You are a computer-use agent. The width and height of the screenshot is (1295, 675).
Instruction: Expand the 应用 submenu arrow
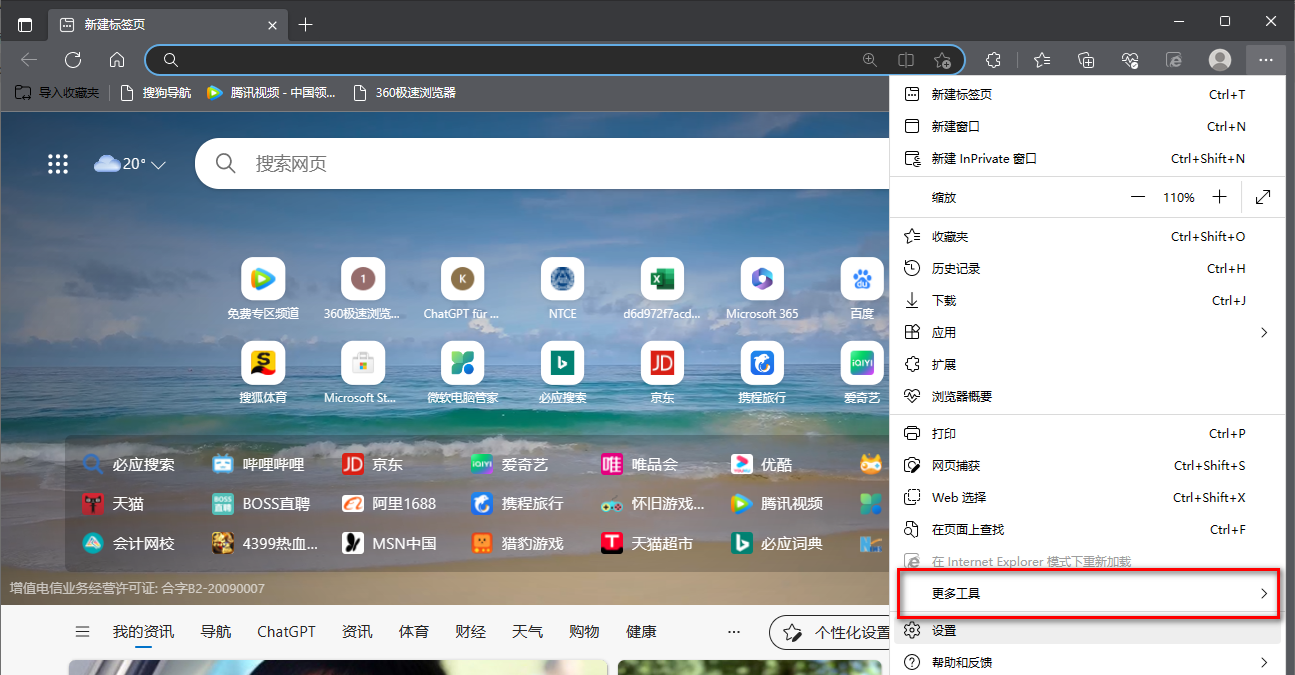(1263, 332)
